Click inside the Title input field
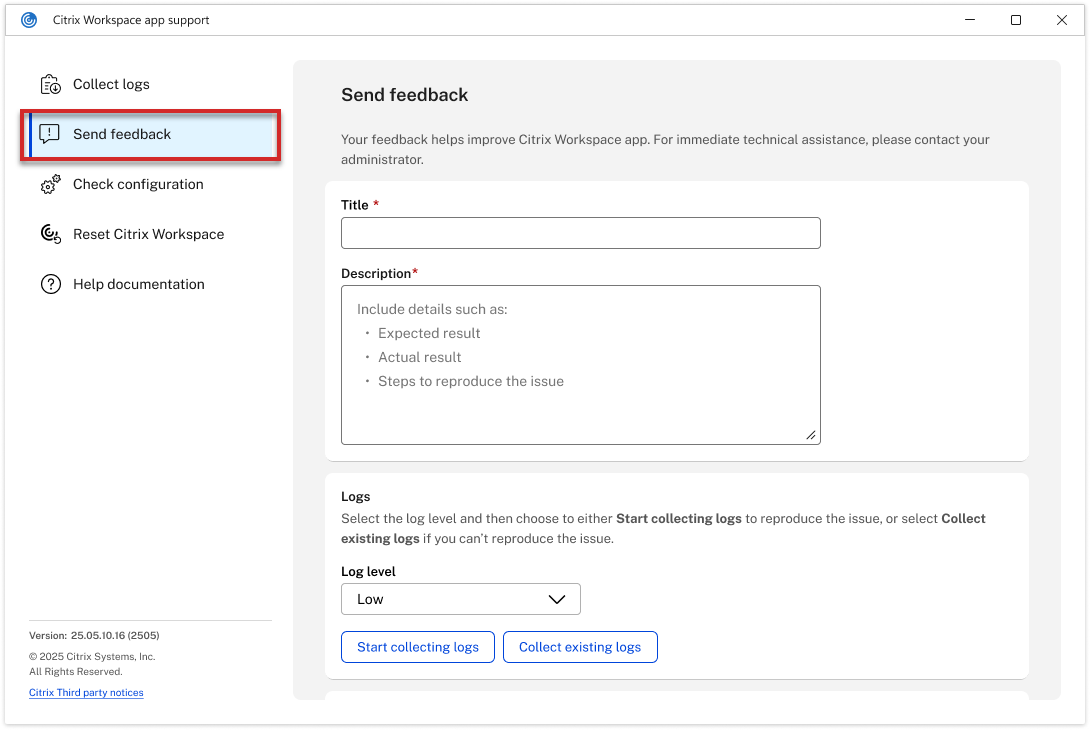 pos(580,233)
